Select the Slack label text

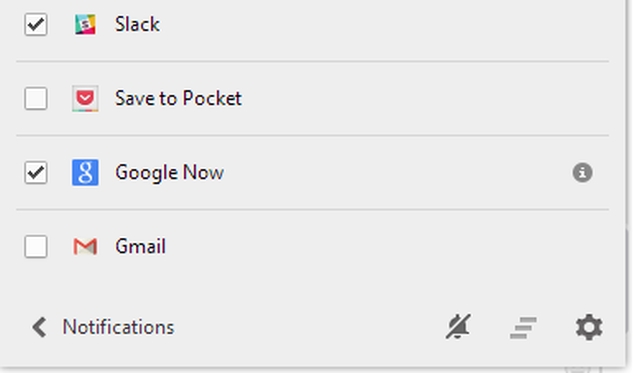(137, 24)
